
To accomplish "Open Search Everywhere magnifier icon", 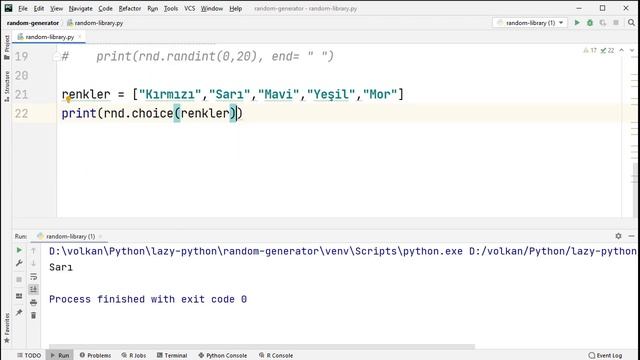I will tap(631, 23).
